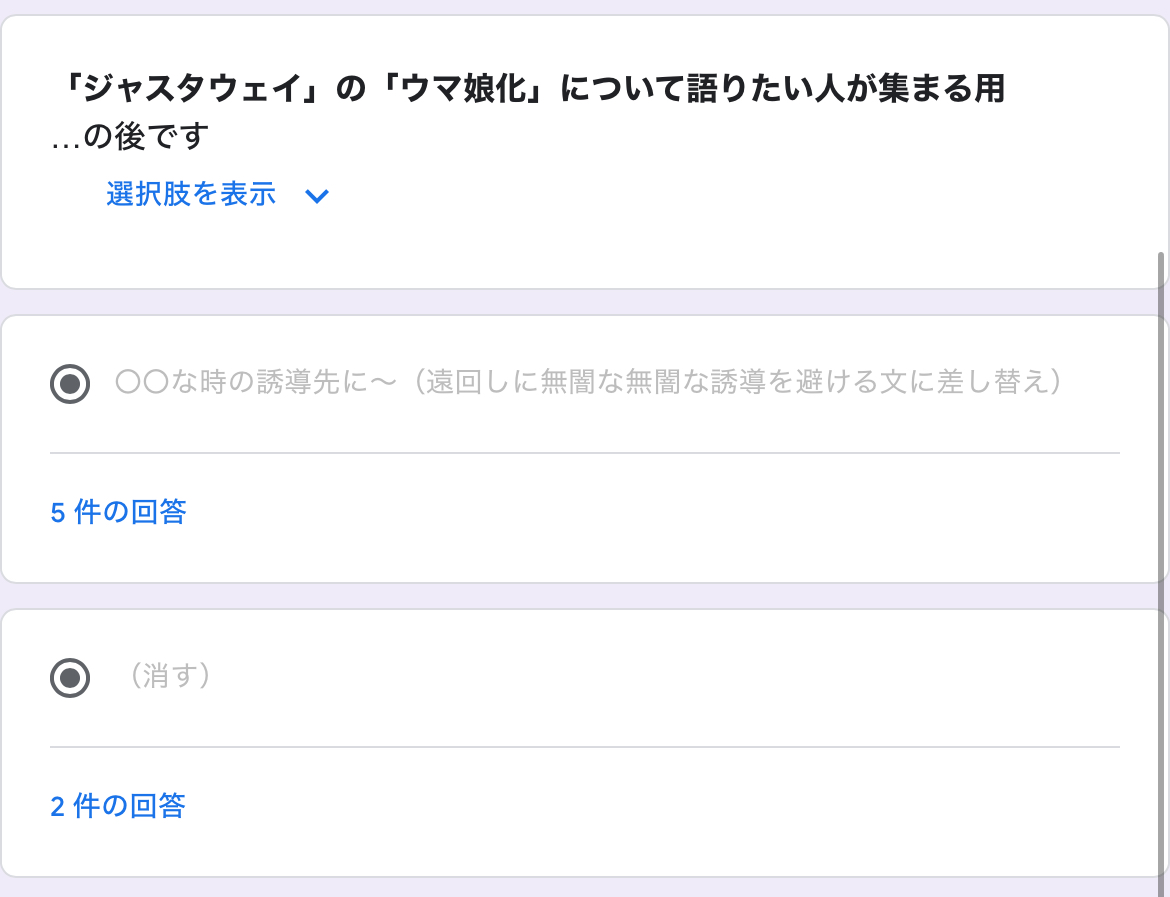The height and width of the screenshot is (897, 1170).
Task: Select the 〇〇な時の誘導先に radio button
Action: (70, 383)
